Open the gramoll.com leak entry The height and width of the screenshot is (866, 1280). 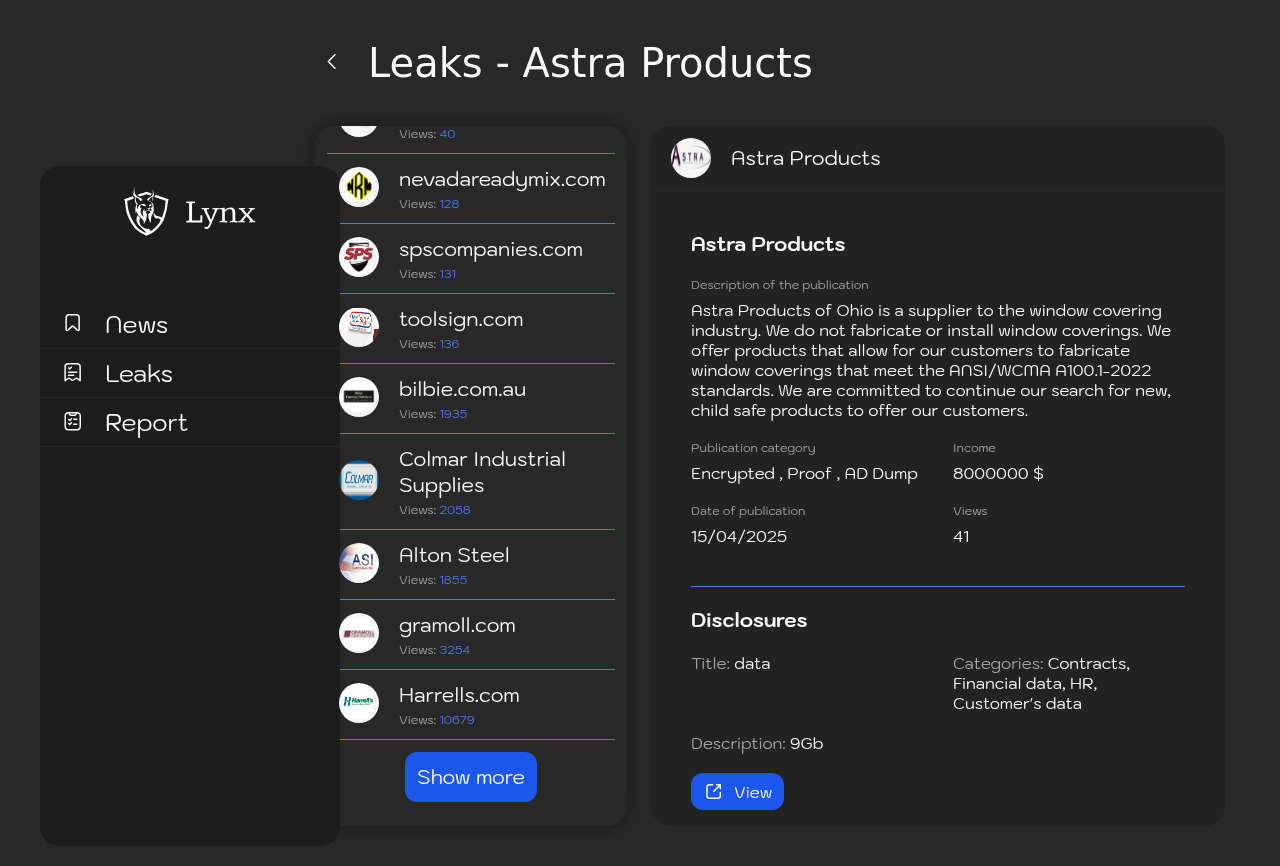[471, 635]
